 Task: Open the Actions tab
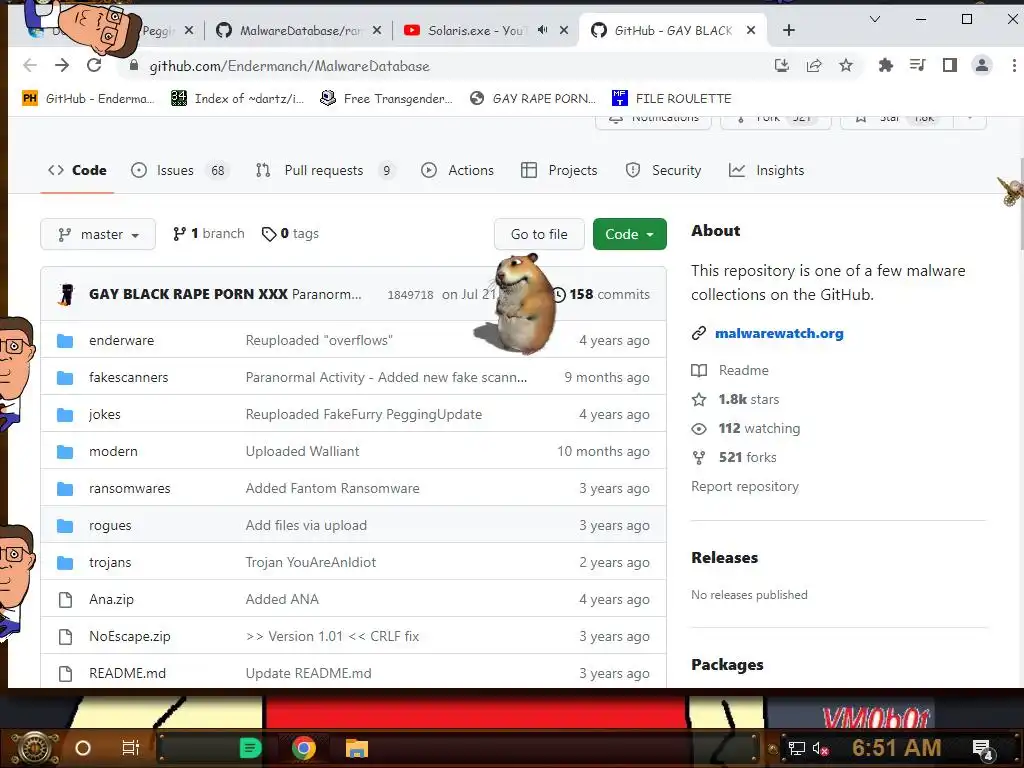(458, 170)
